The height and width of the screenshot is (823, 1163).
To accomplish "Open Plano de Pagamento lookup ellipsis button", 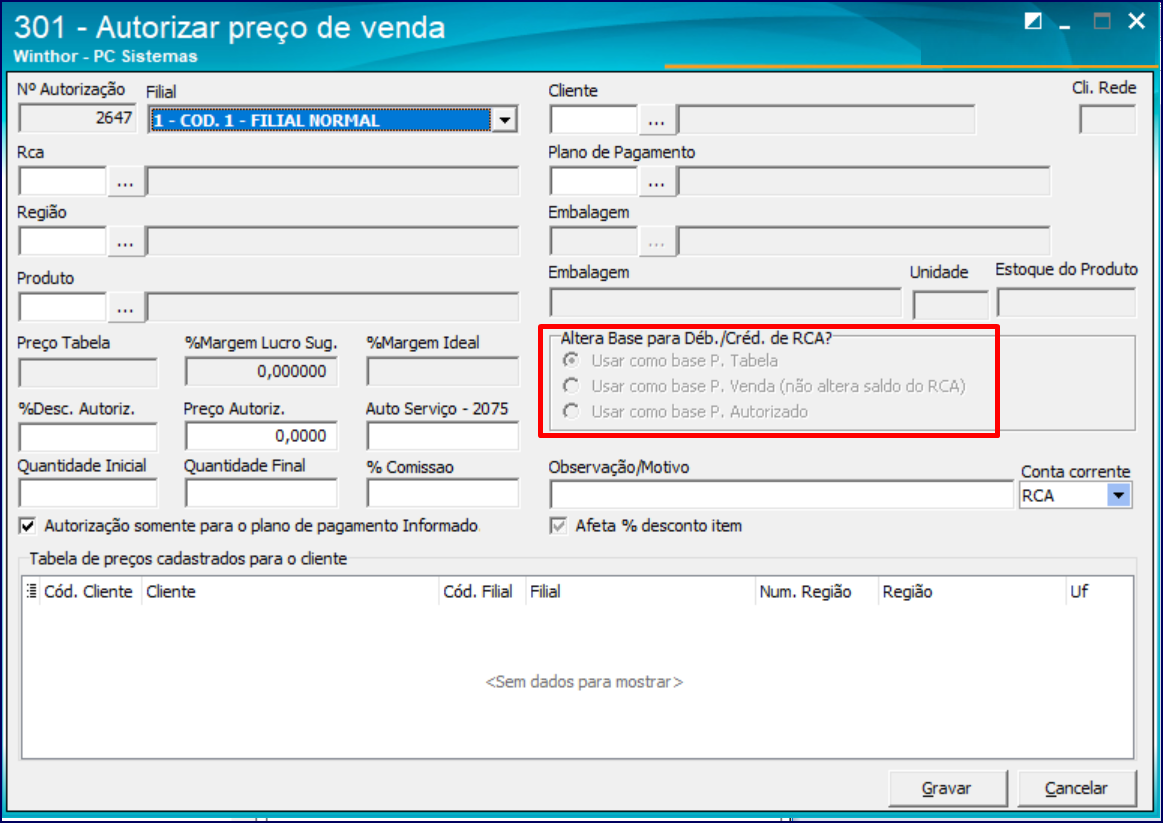I will [656, 181].
